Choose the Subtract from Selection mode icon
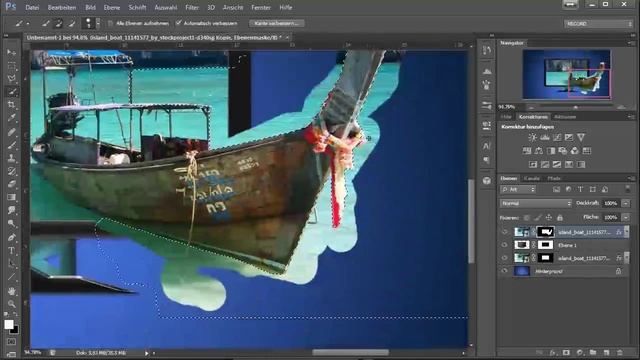The height and width of the screenshot is (360, 640). 72,23
